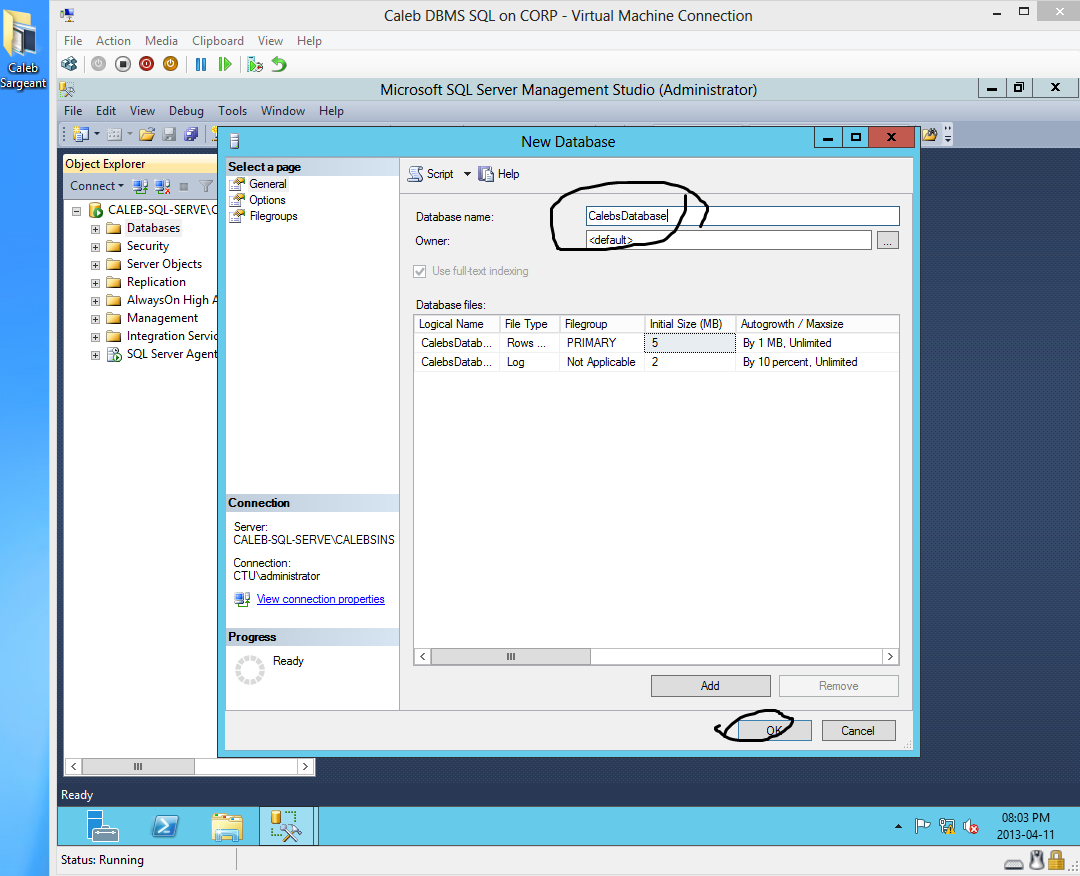Open the Connect dropdown in Object Explorer

(x=97, y=186)
